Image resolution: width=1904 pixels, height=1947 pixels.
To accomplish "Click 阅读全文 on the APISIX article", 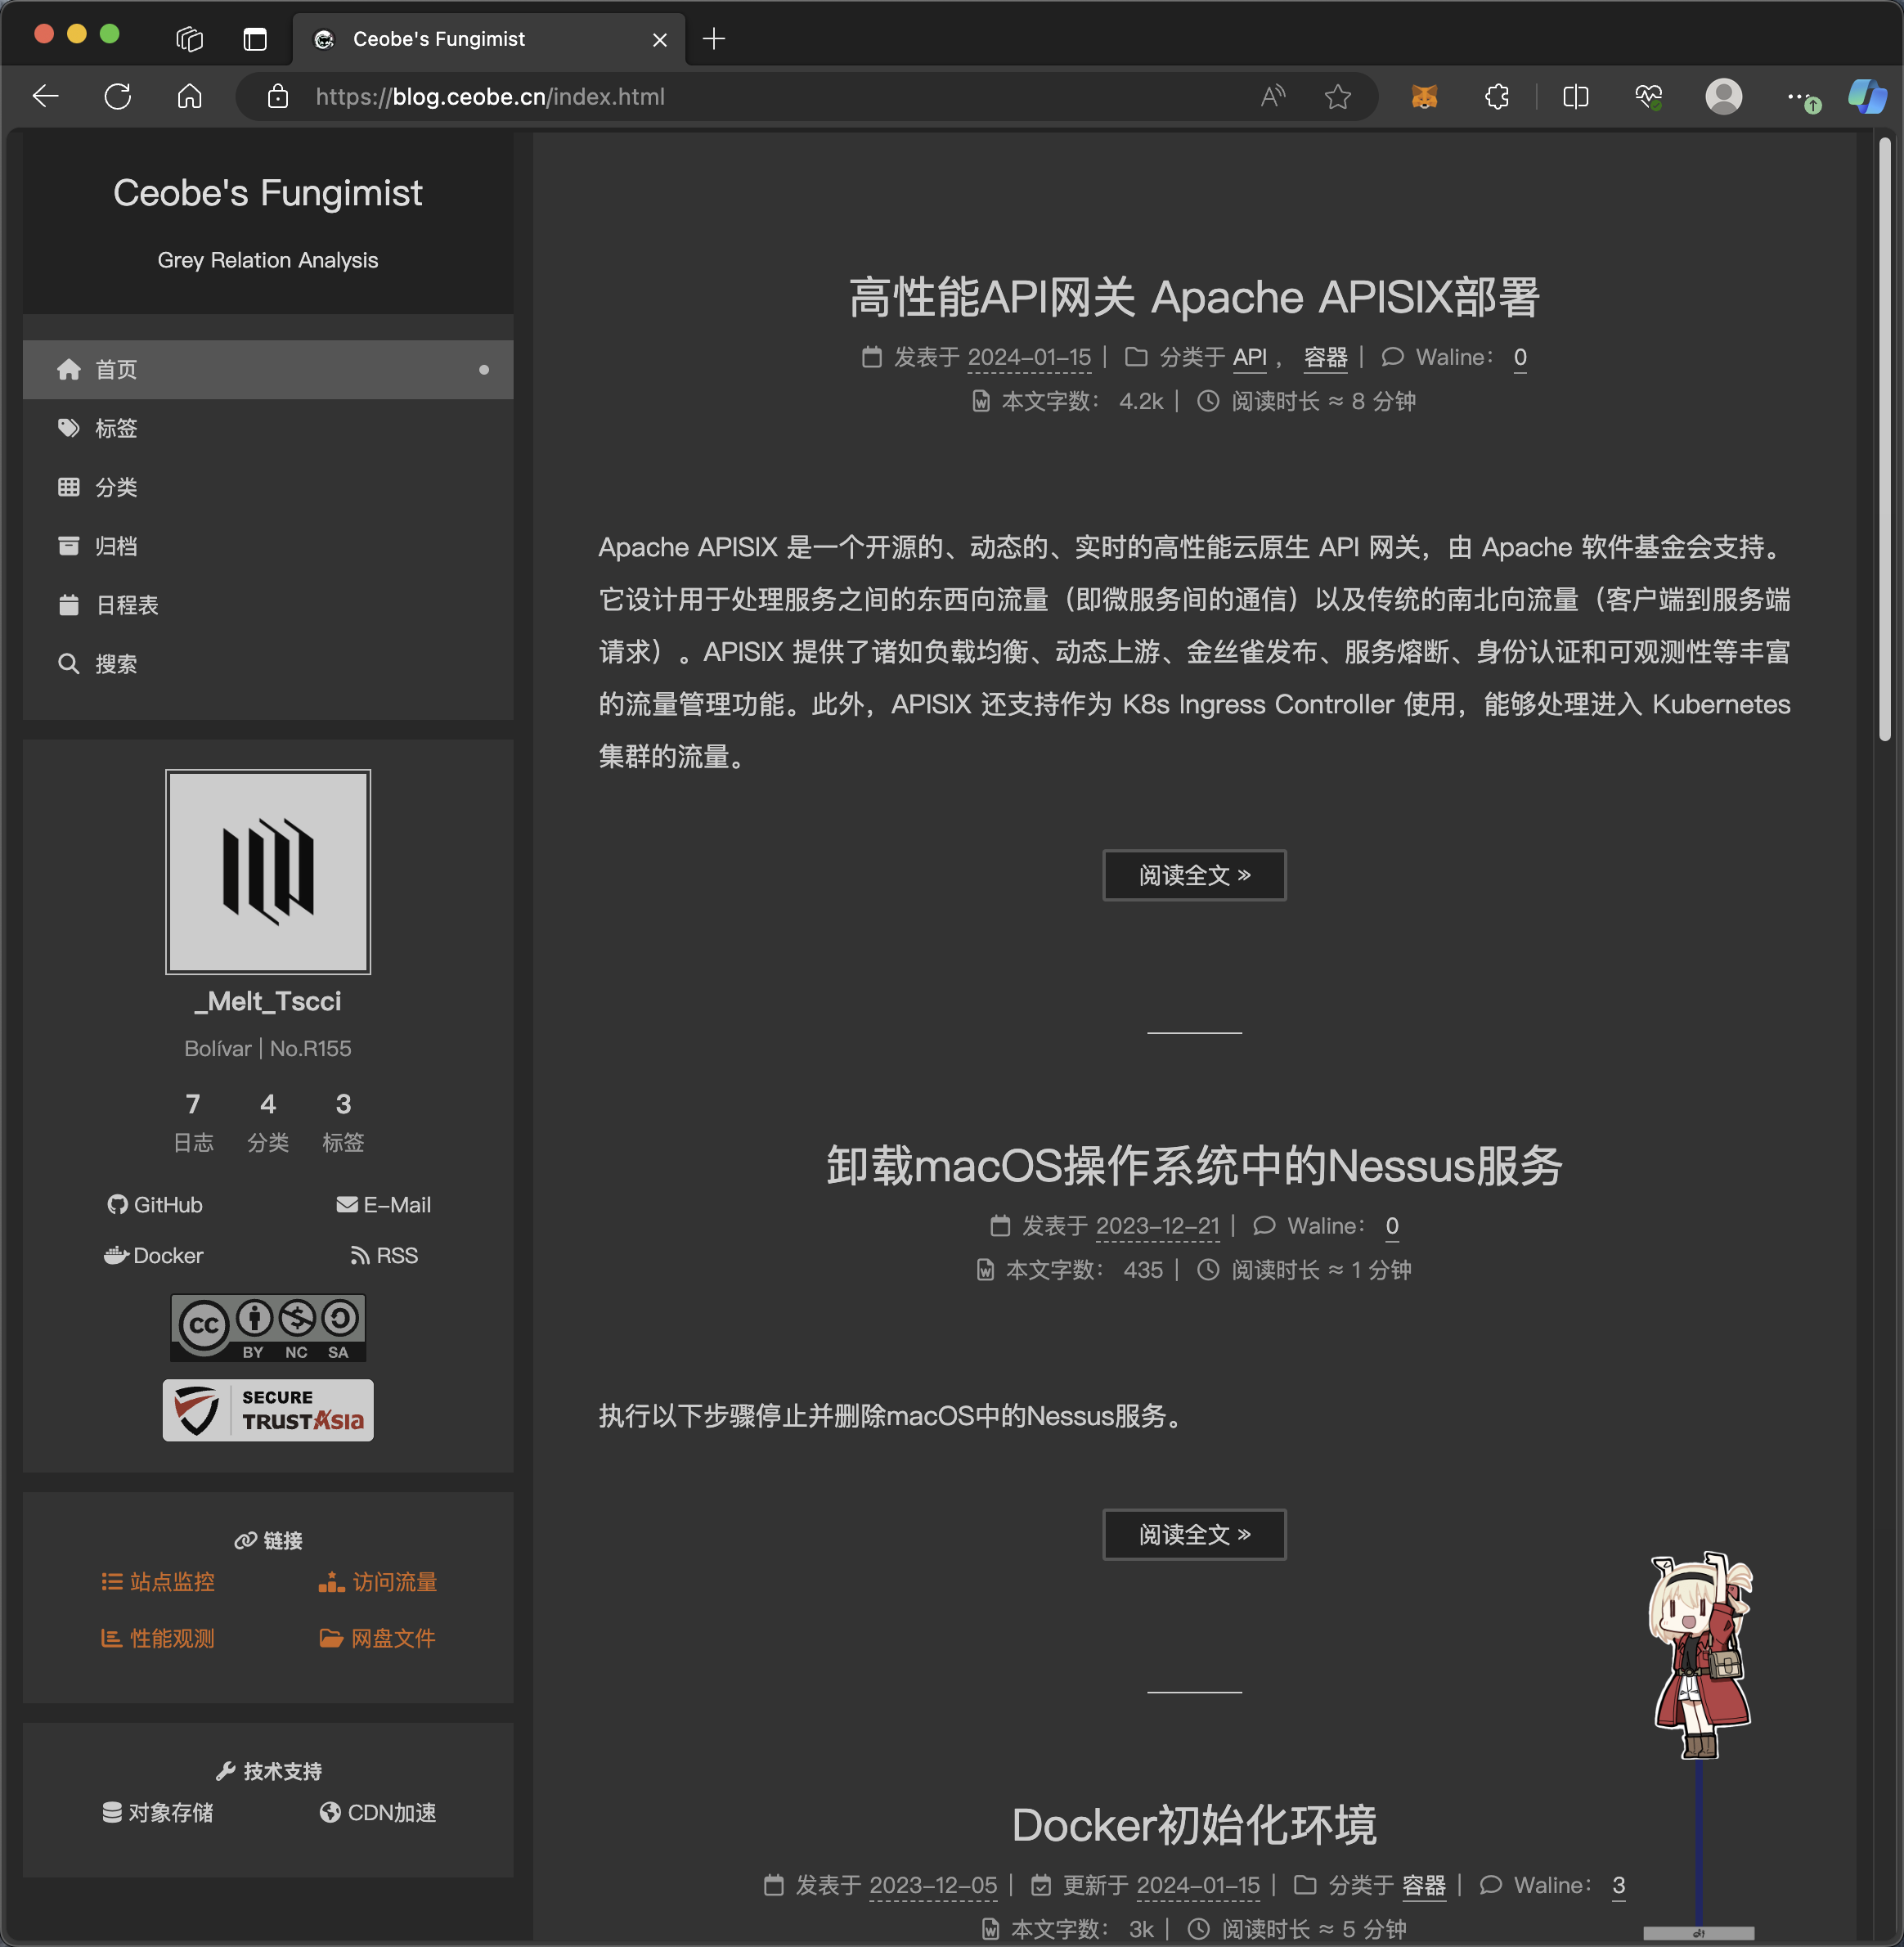I will tap(1194, 875).
